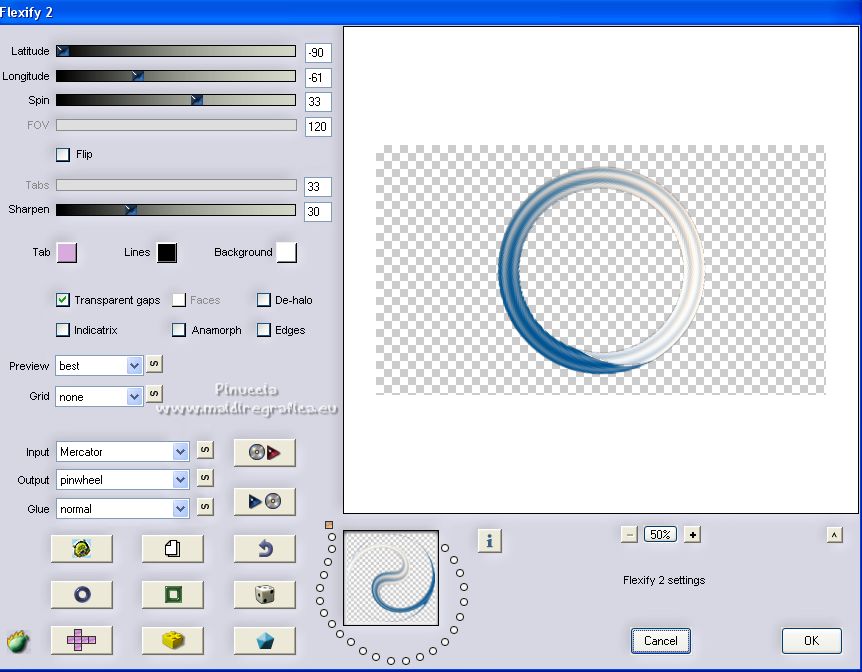The height and width of the screenshot is (672, 862).
Task: Click the small swirl thumbnail preview
Action: [x=391, y=578]
